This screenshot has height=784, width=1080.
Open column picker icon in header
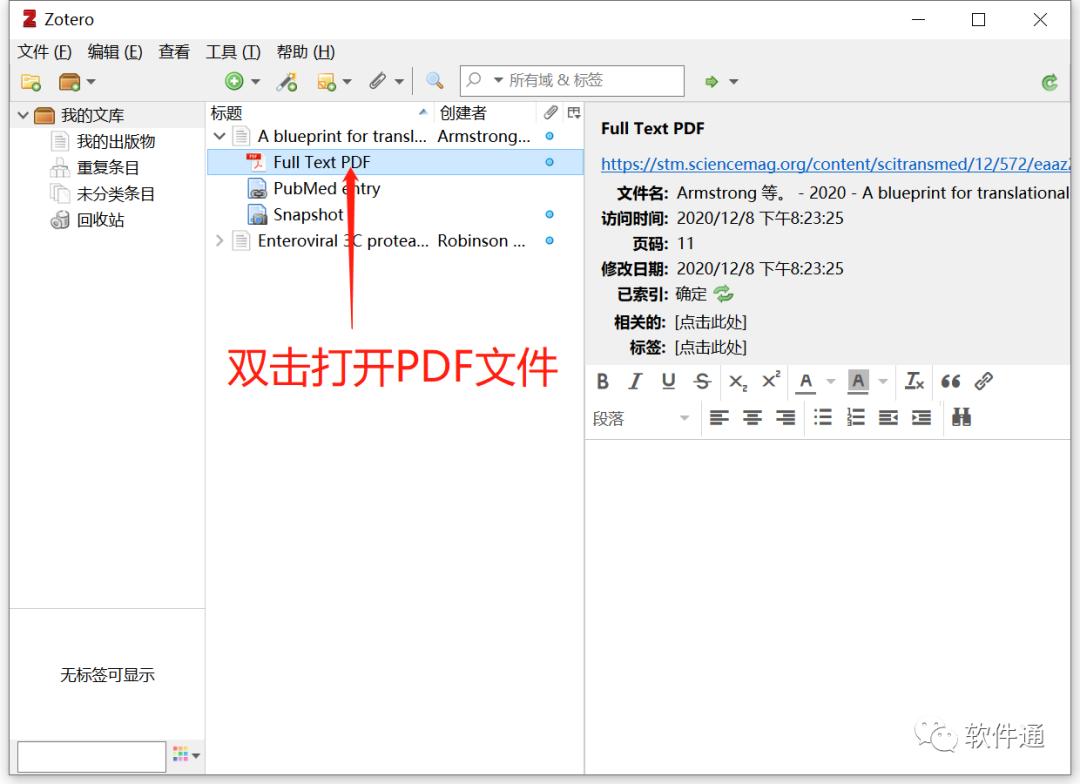click(574, 112)
